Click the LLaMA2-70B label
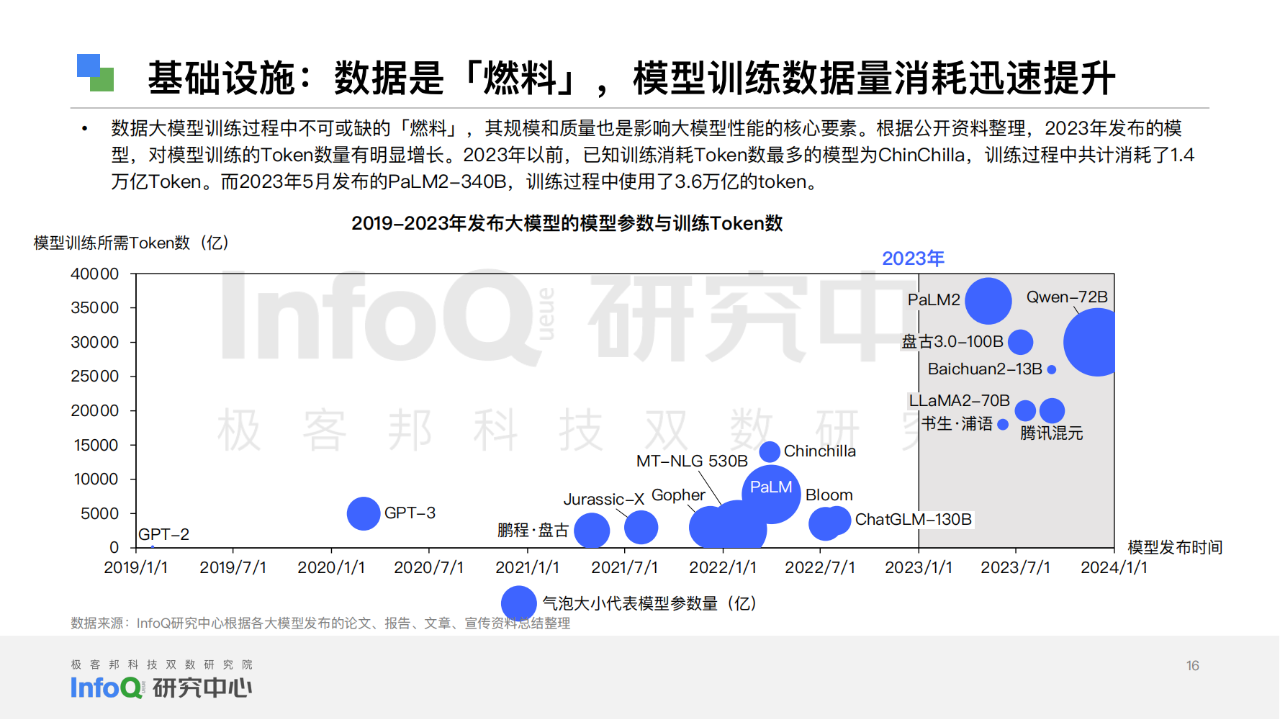Screen dimensions: 1280x719 point(959,400)
